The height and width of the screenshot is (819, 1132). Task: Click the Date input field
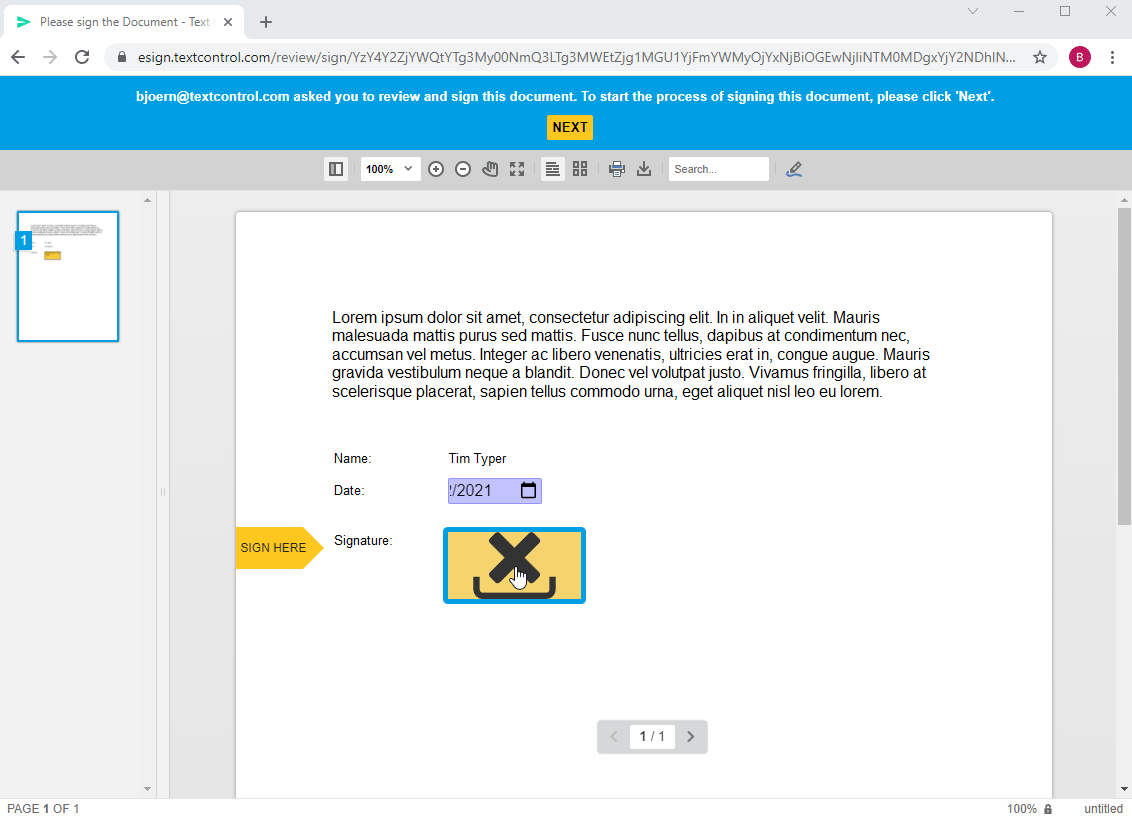(495, 490)
